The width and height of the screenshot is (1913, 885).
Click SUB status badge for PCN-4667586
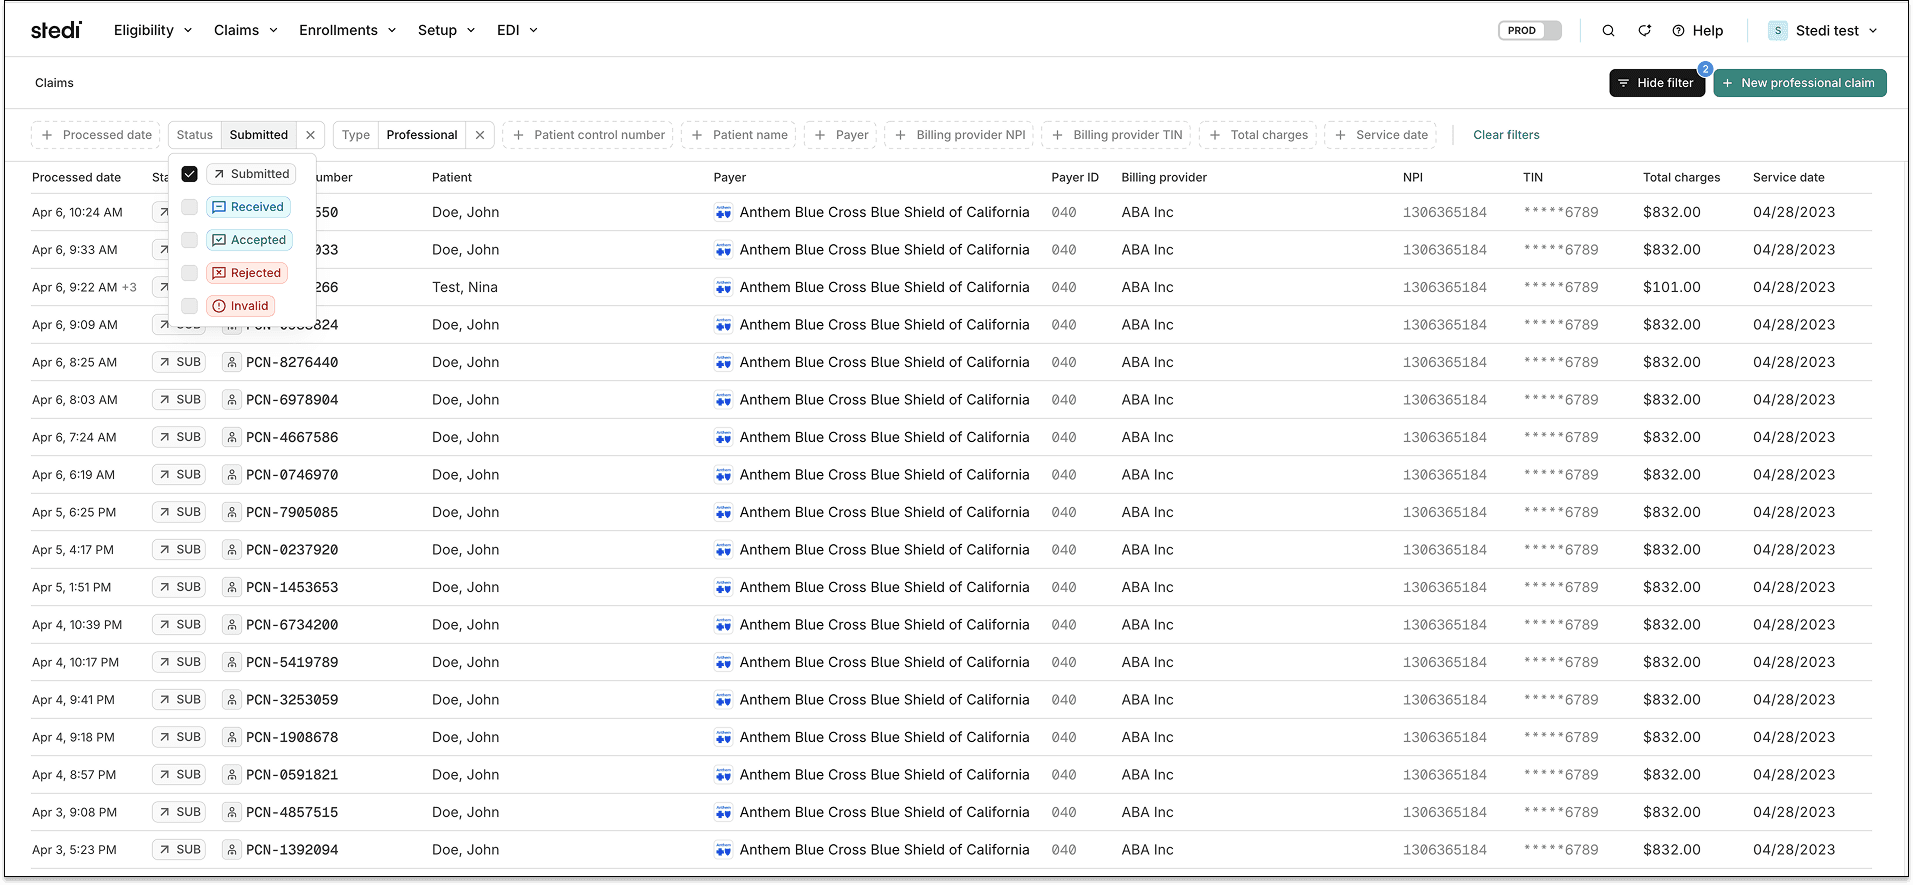click(x=179, y=437)
